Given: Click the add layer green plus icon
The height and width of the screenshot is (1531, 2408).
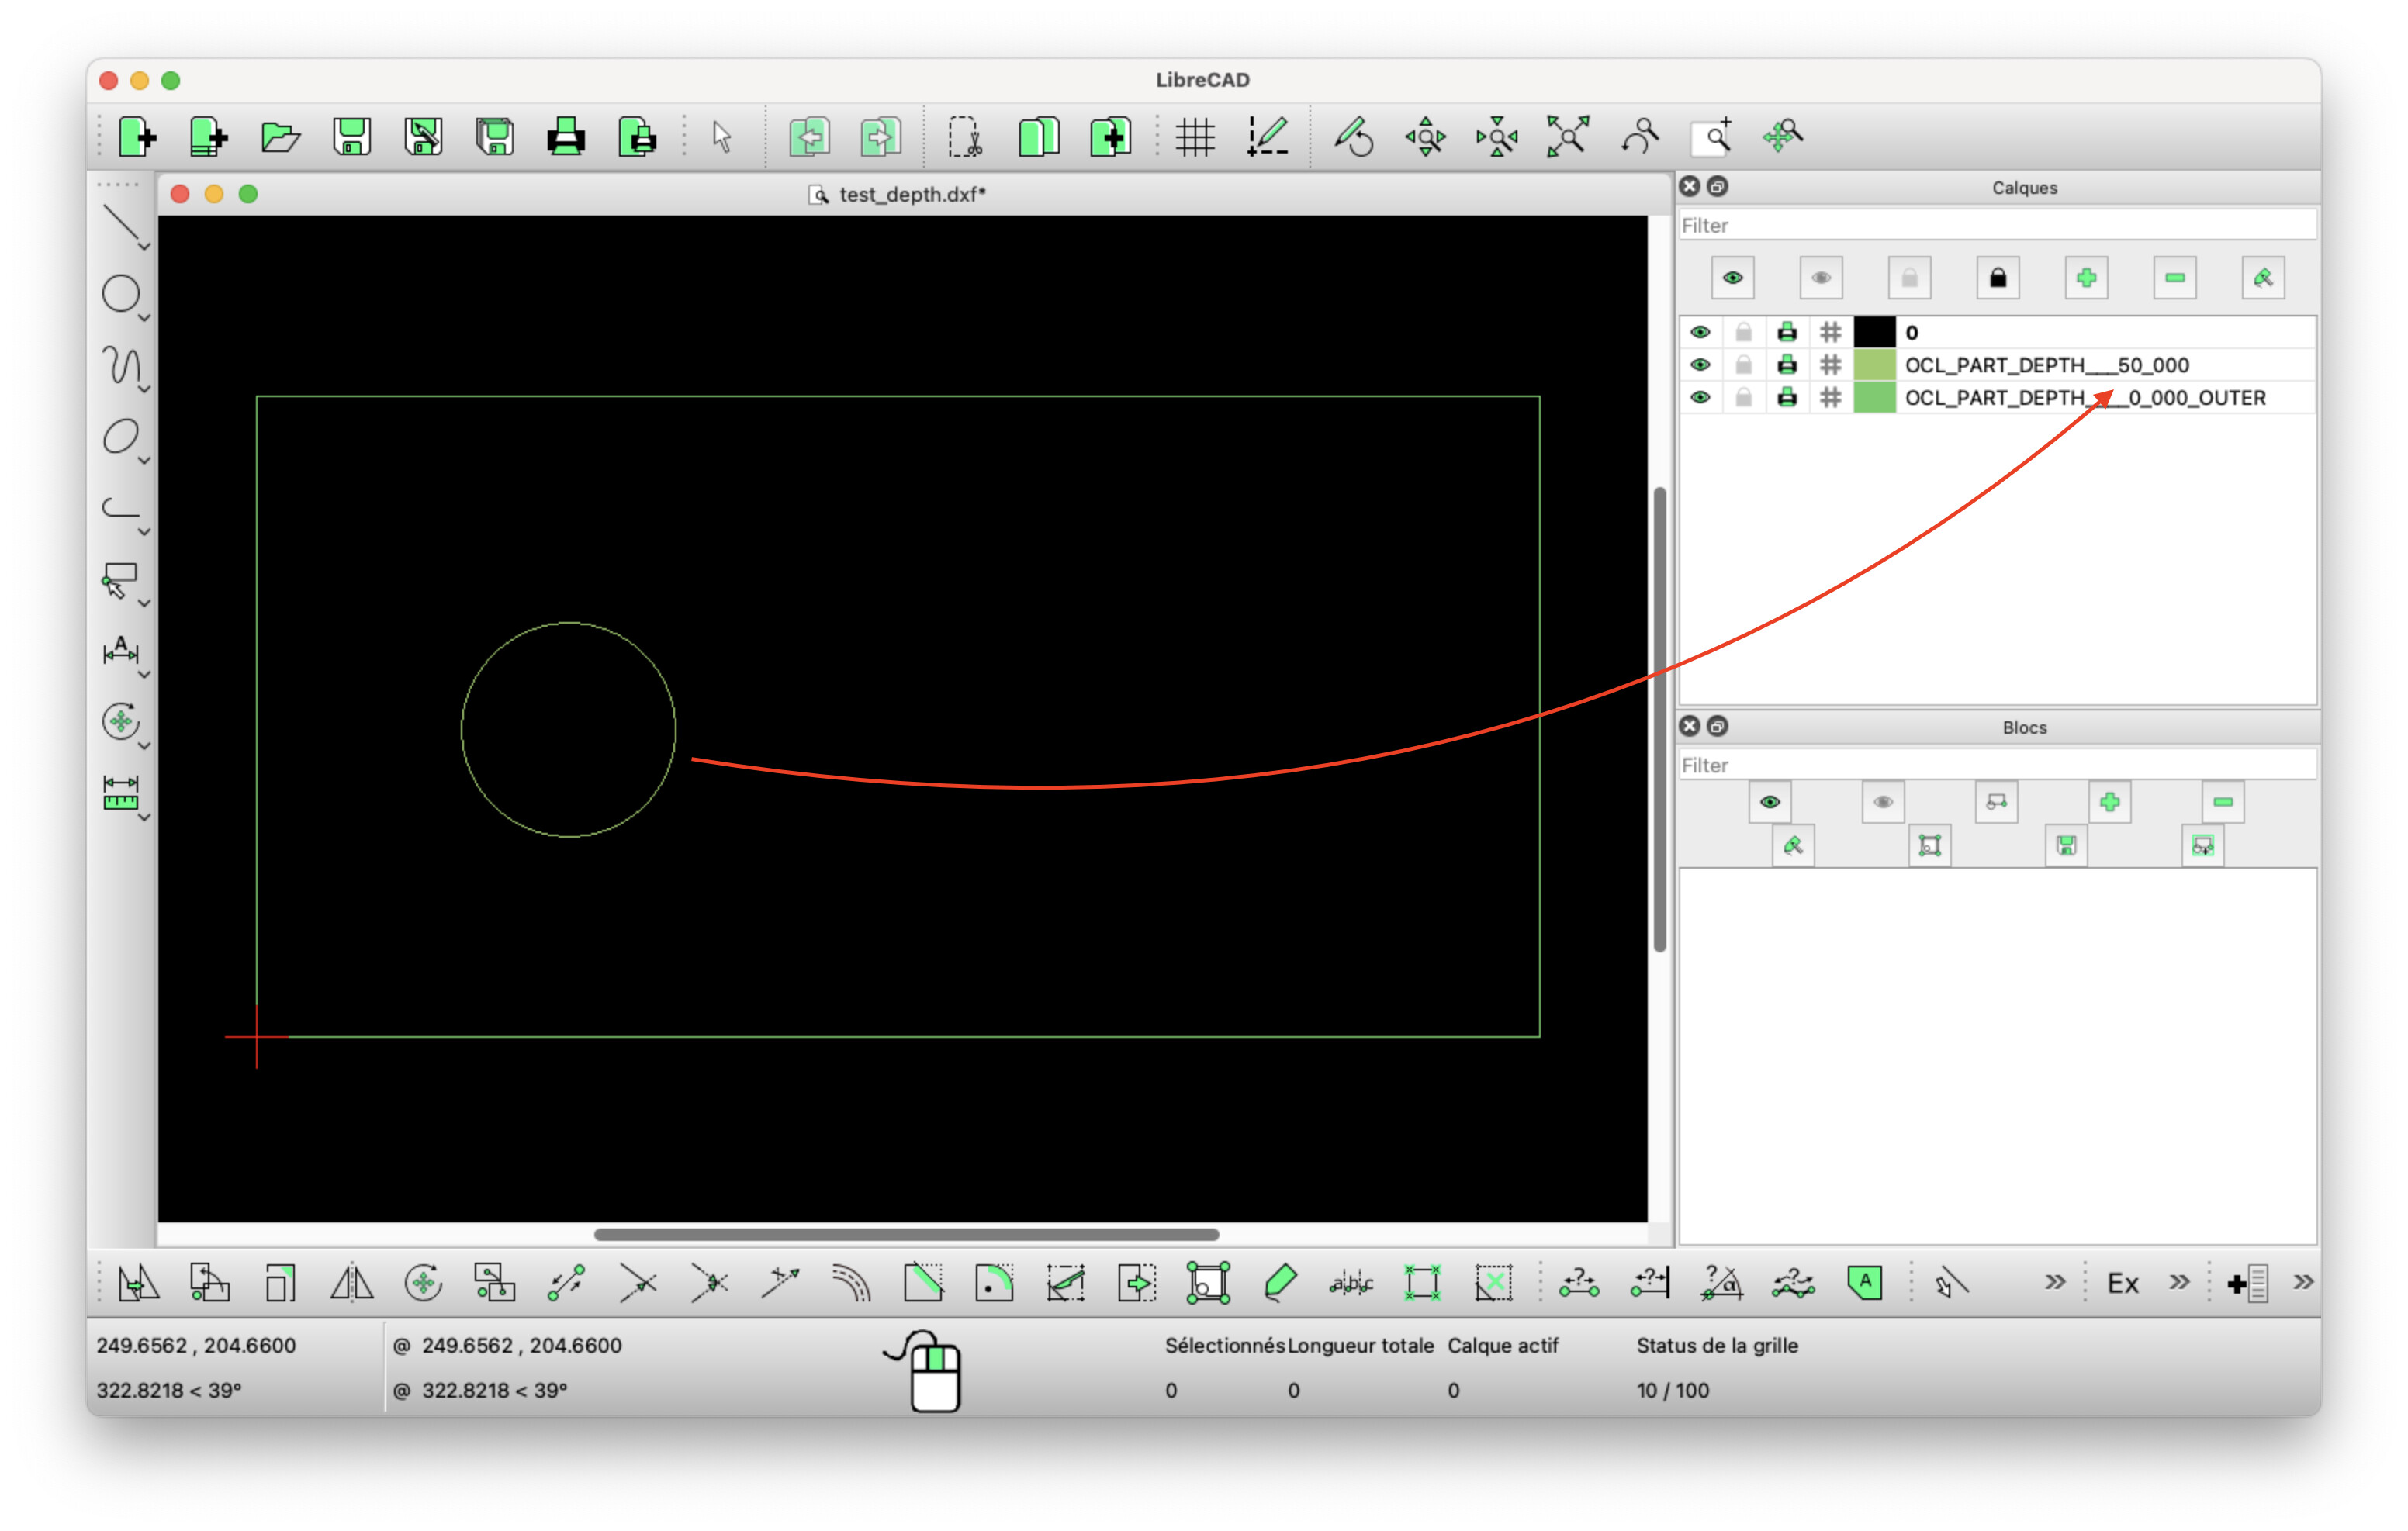Looking at the screenshot, I should click(x=2086, y=278).
